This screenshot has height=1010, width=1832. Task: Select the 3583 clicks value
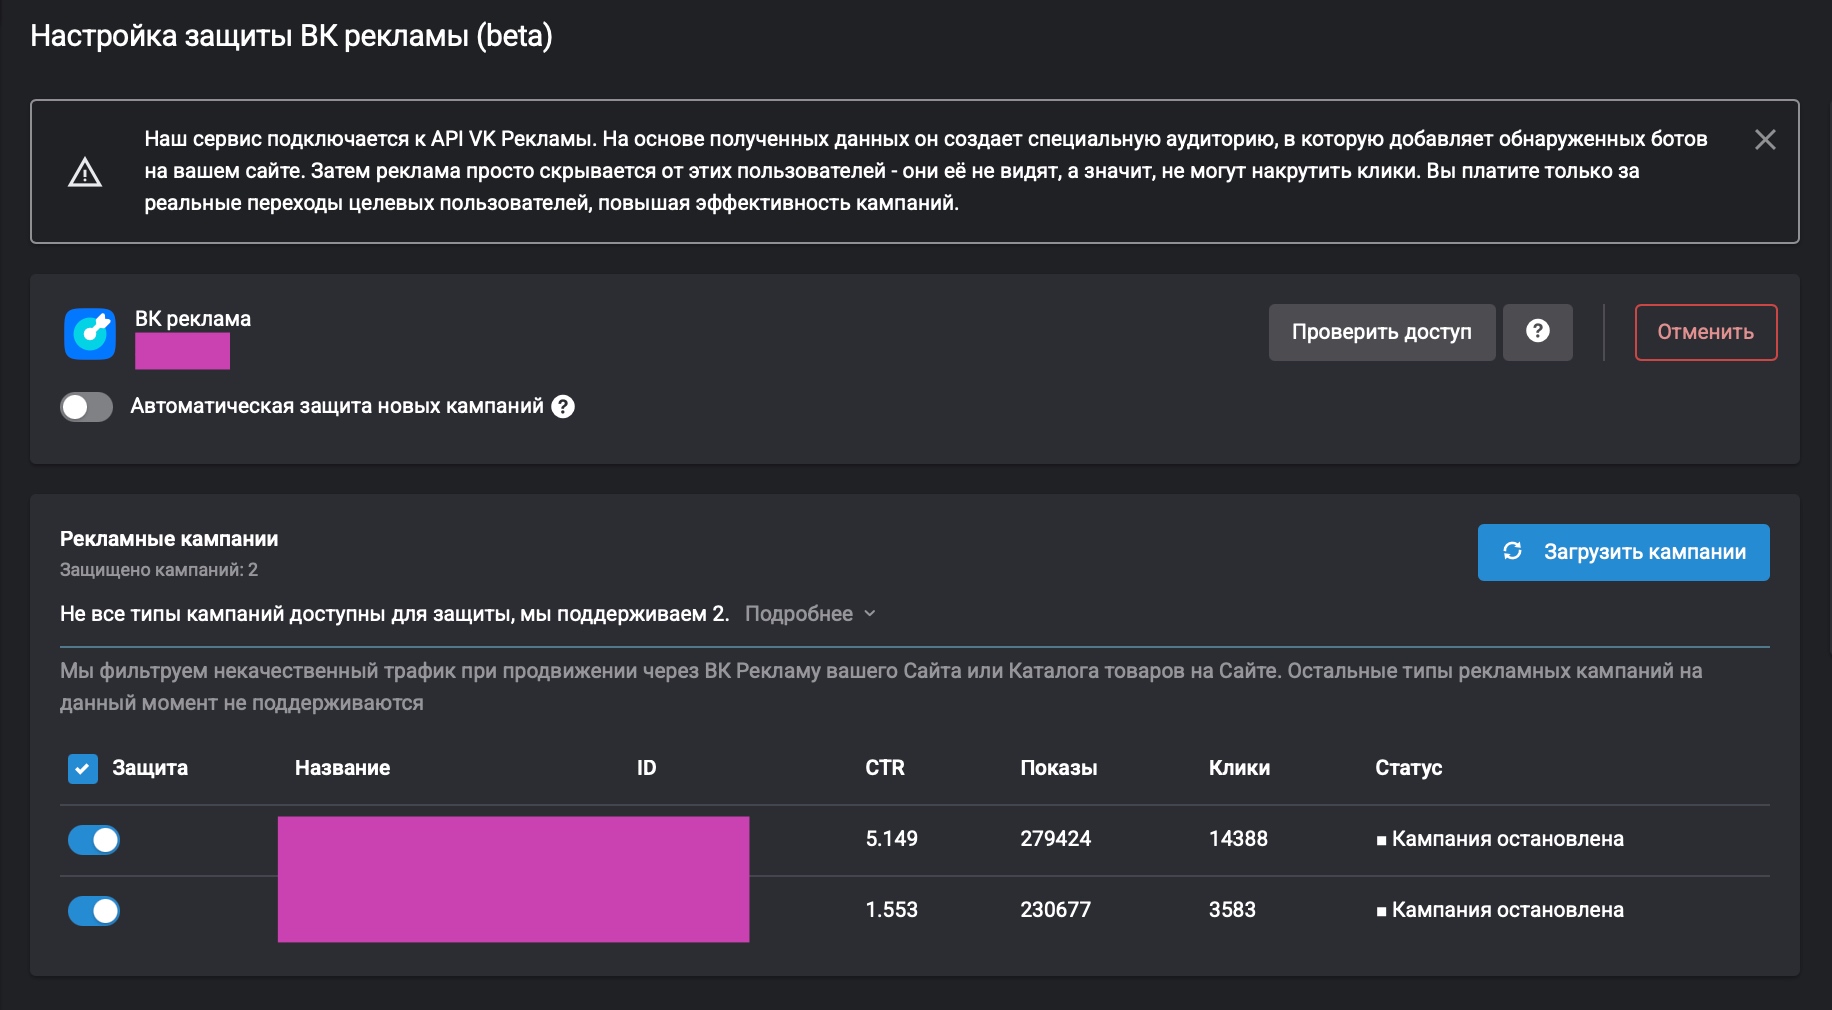(x=1232, y=910)
